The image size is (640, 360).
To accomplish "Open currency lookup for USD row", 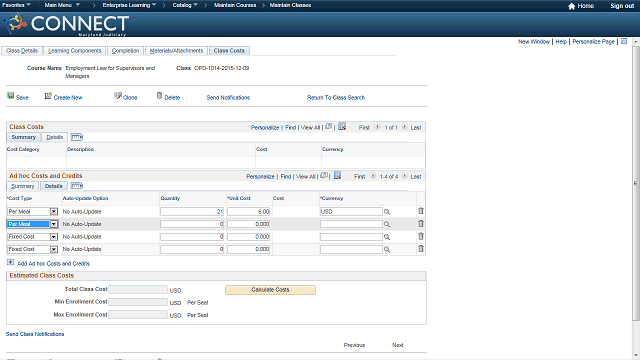I will [x=387, y=212].
